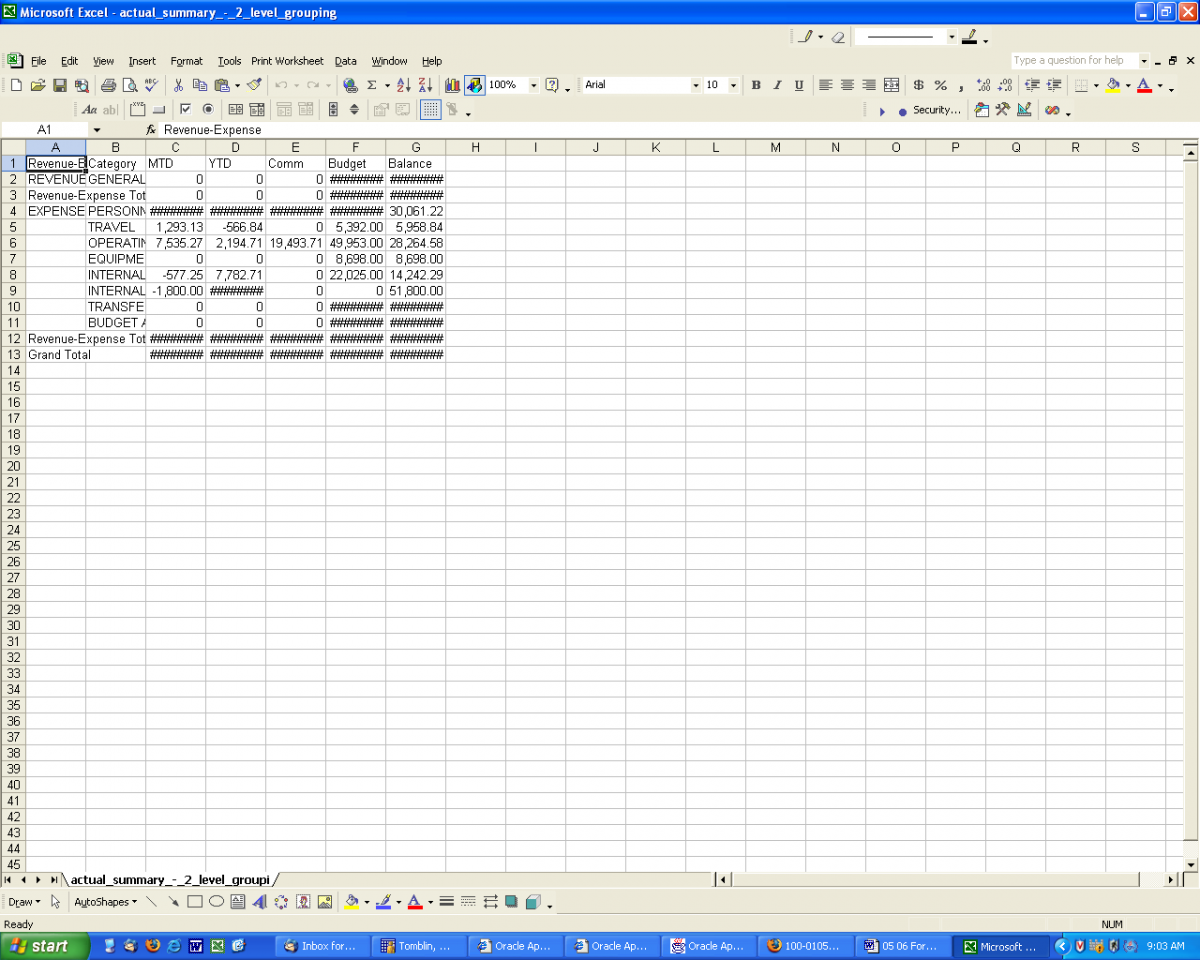Image resolution: width=1200 pixels, height=960 pixels.
Task: Cut the selection with the scissors icon
Action: click(x=178, y=85)
